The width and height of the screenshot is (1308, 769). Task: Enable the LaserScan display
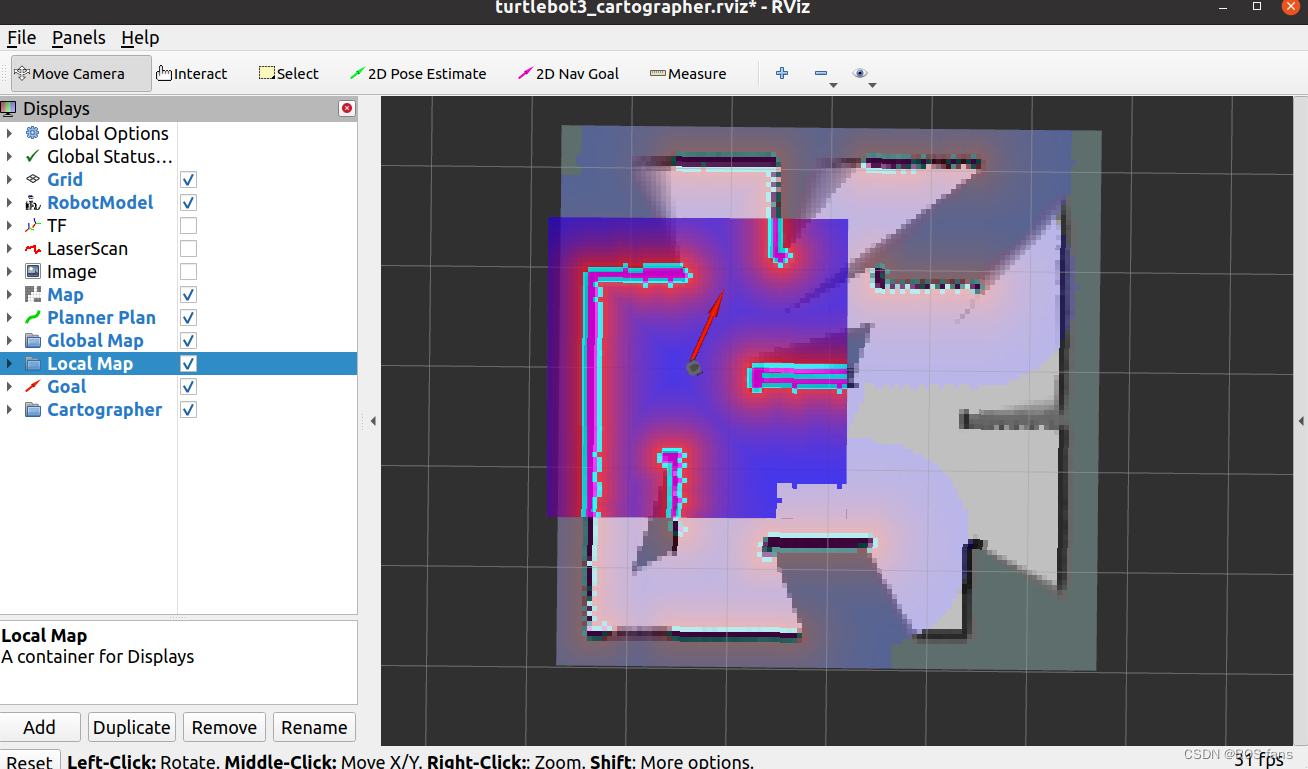188,248
